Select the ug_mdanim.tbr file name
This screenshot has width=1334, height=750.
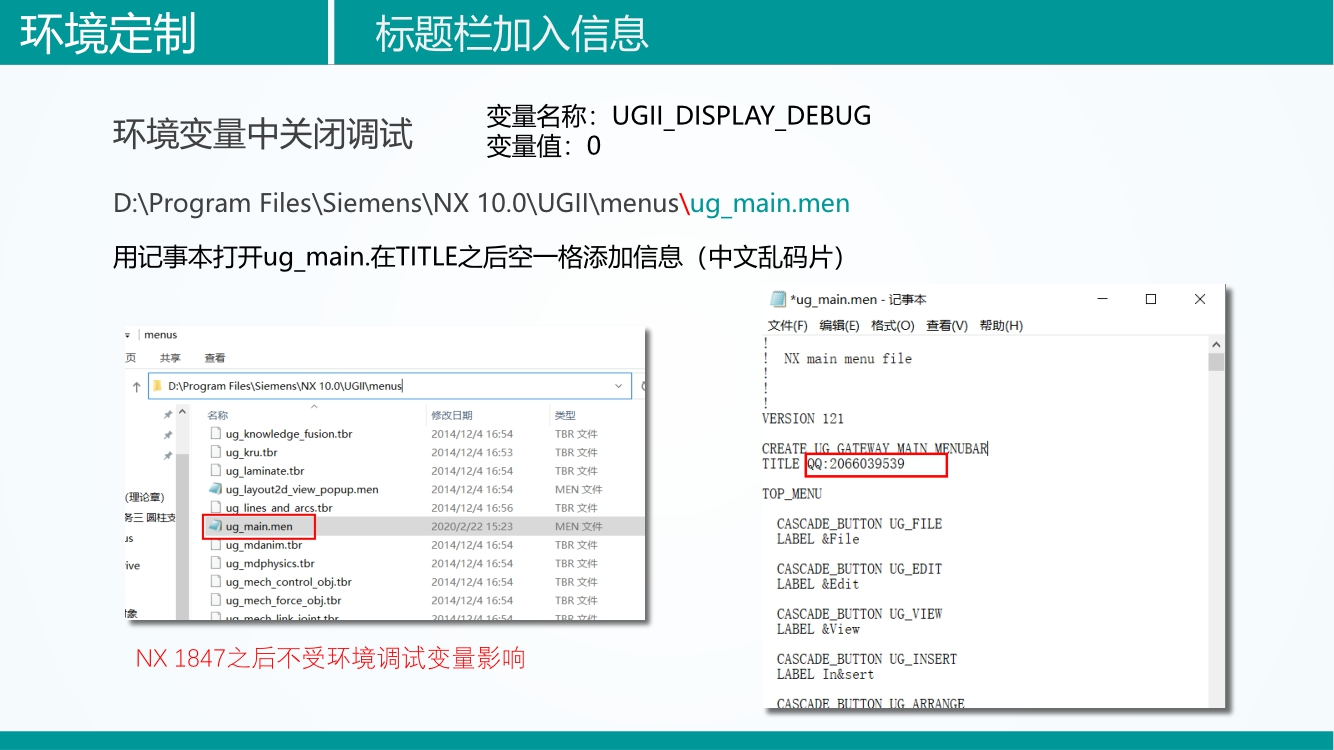pos(264,545)
